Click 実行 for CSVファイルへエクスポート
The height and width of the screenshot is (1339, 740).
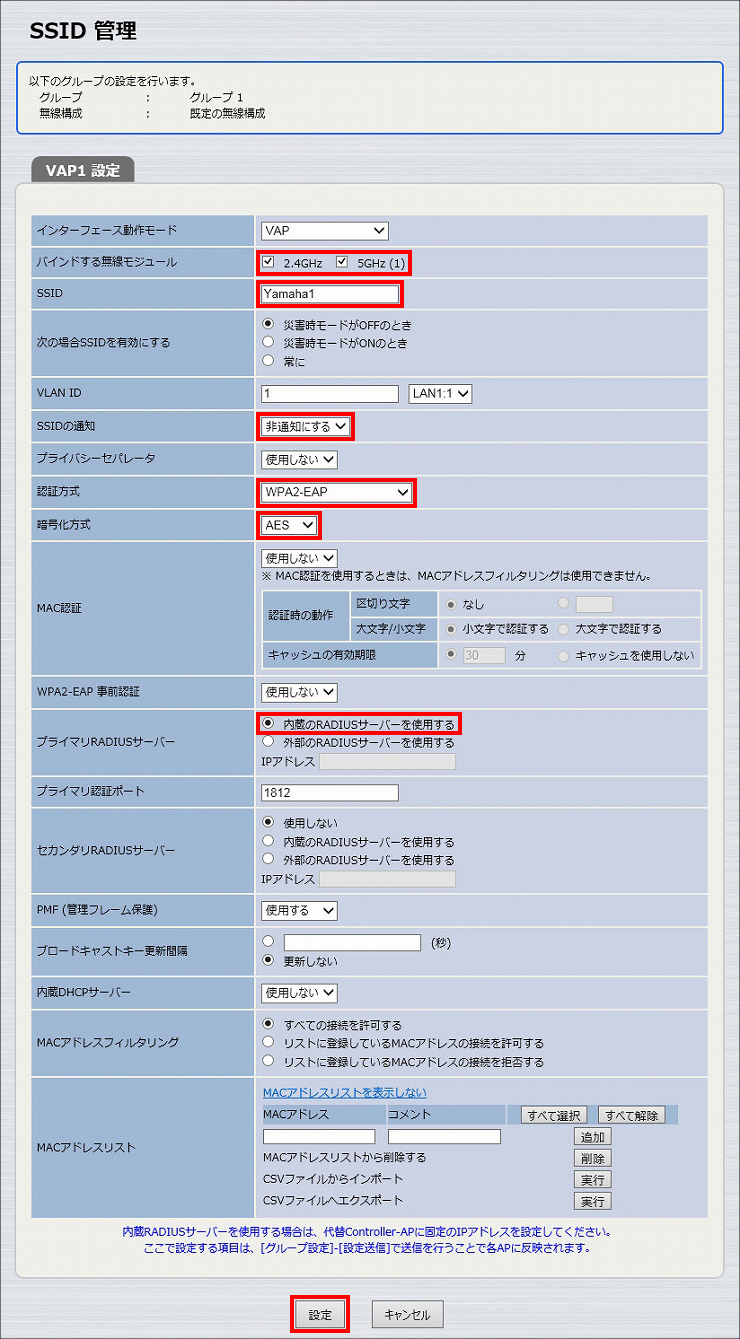click(592, 1201)
